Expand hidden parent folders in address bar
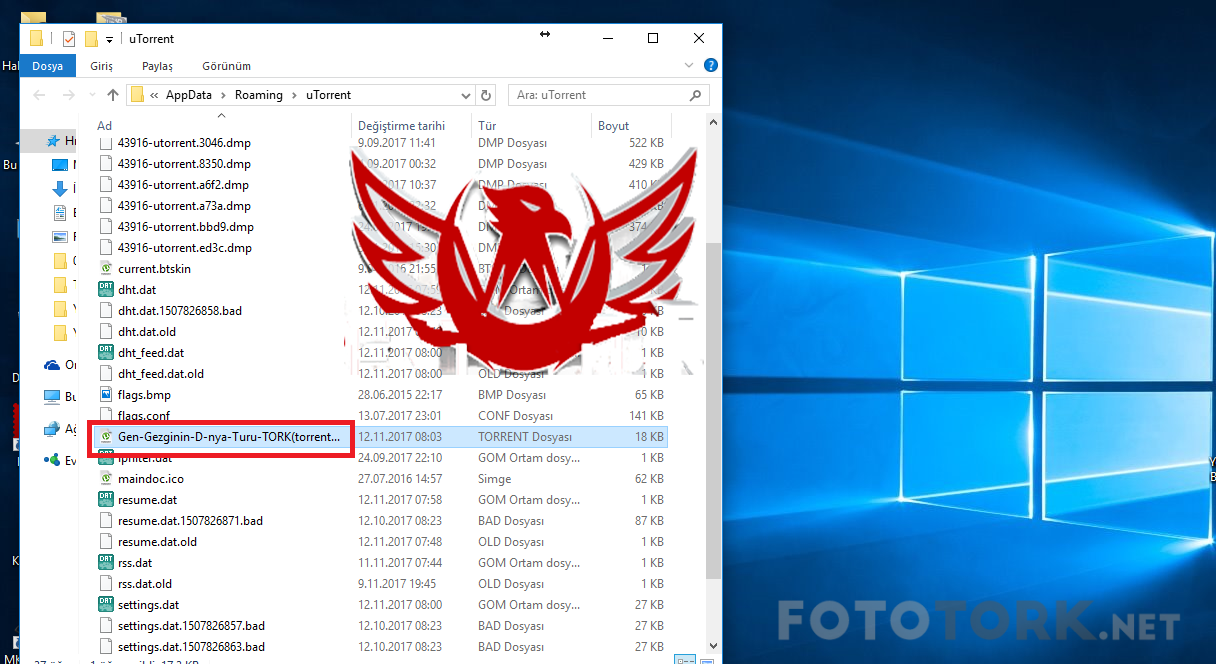The image size is (1216, 664). [155, 95]
